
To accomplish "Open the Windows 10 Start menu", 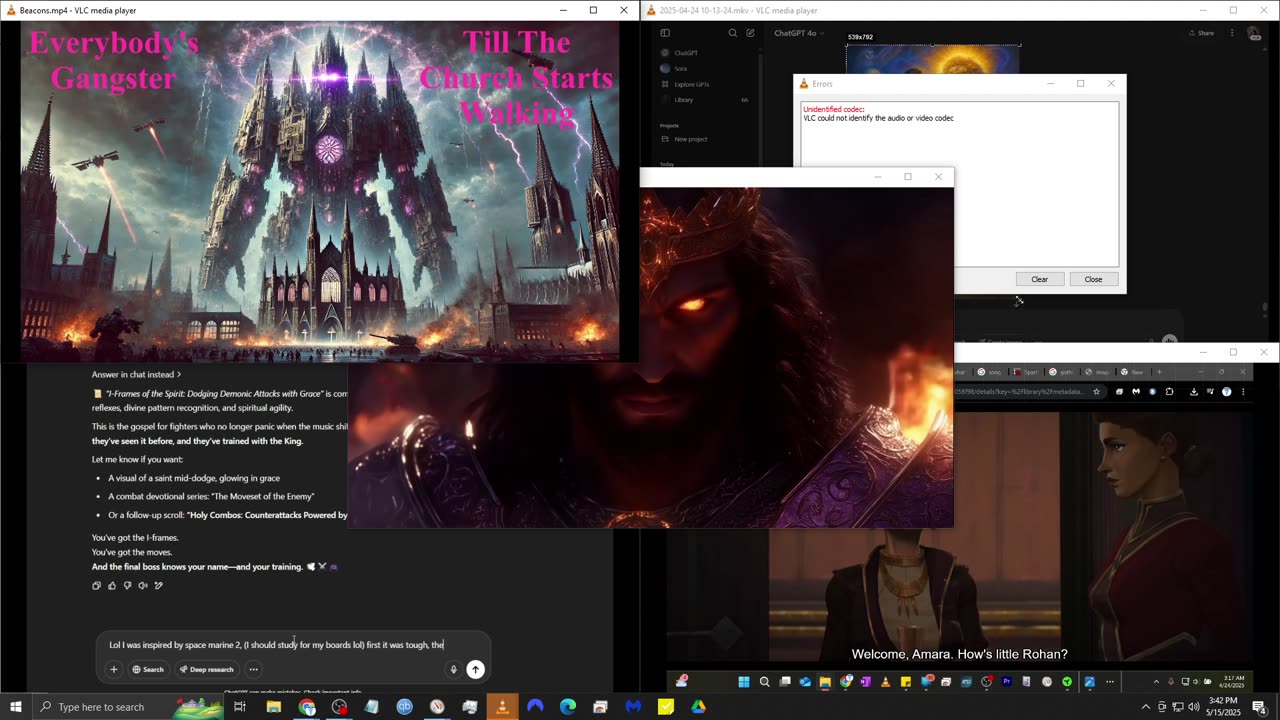I will pos(16,707).
